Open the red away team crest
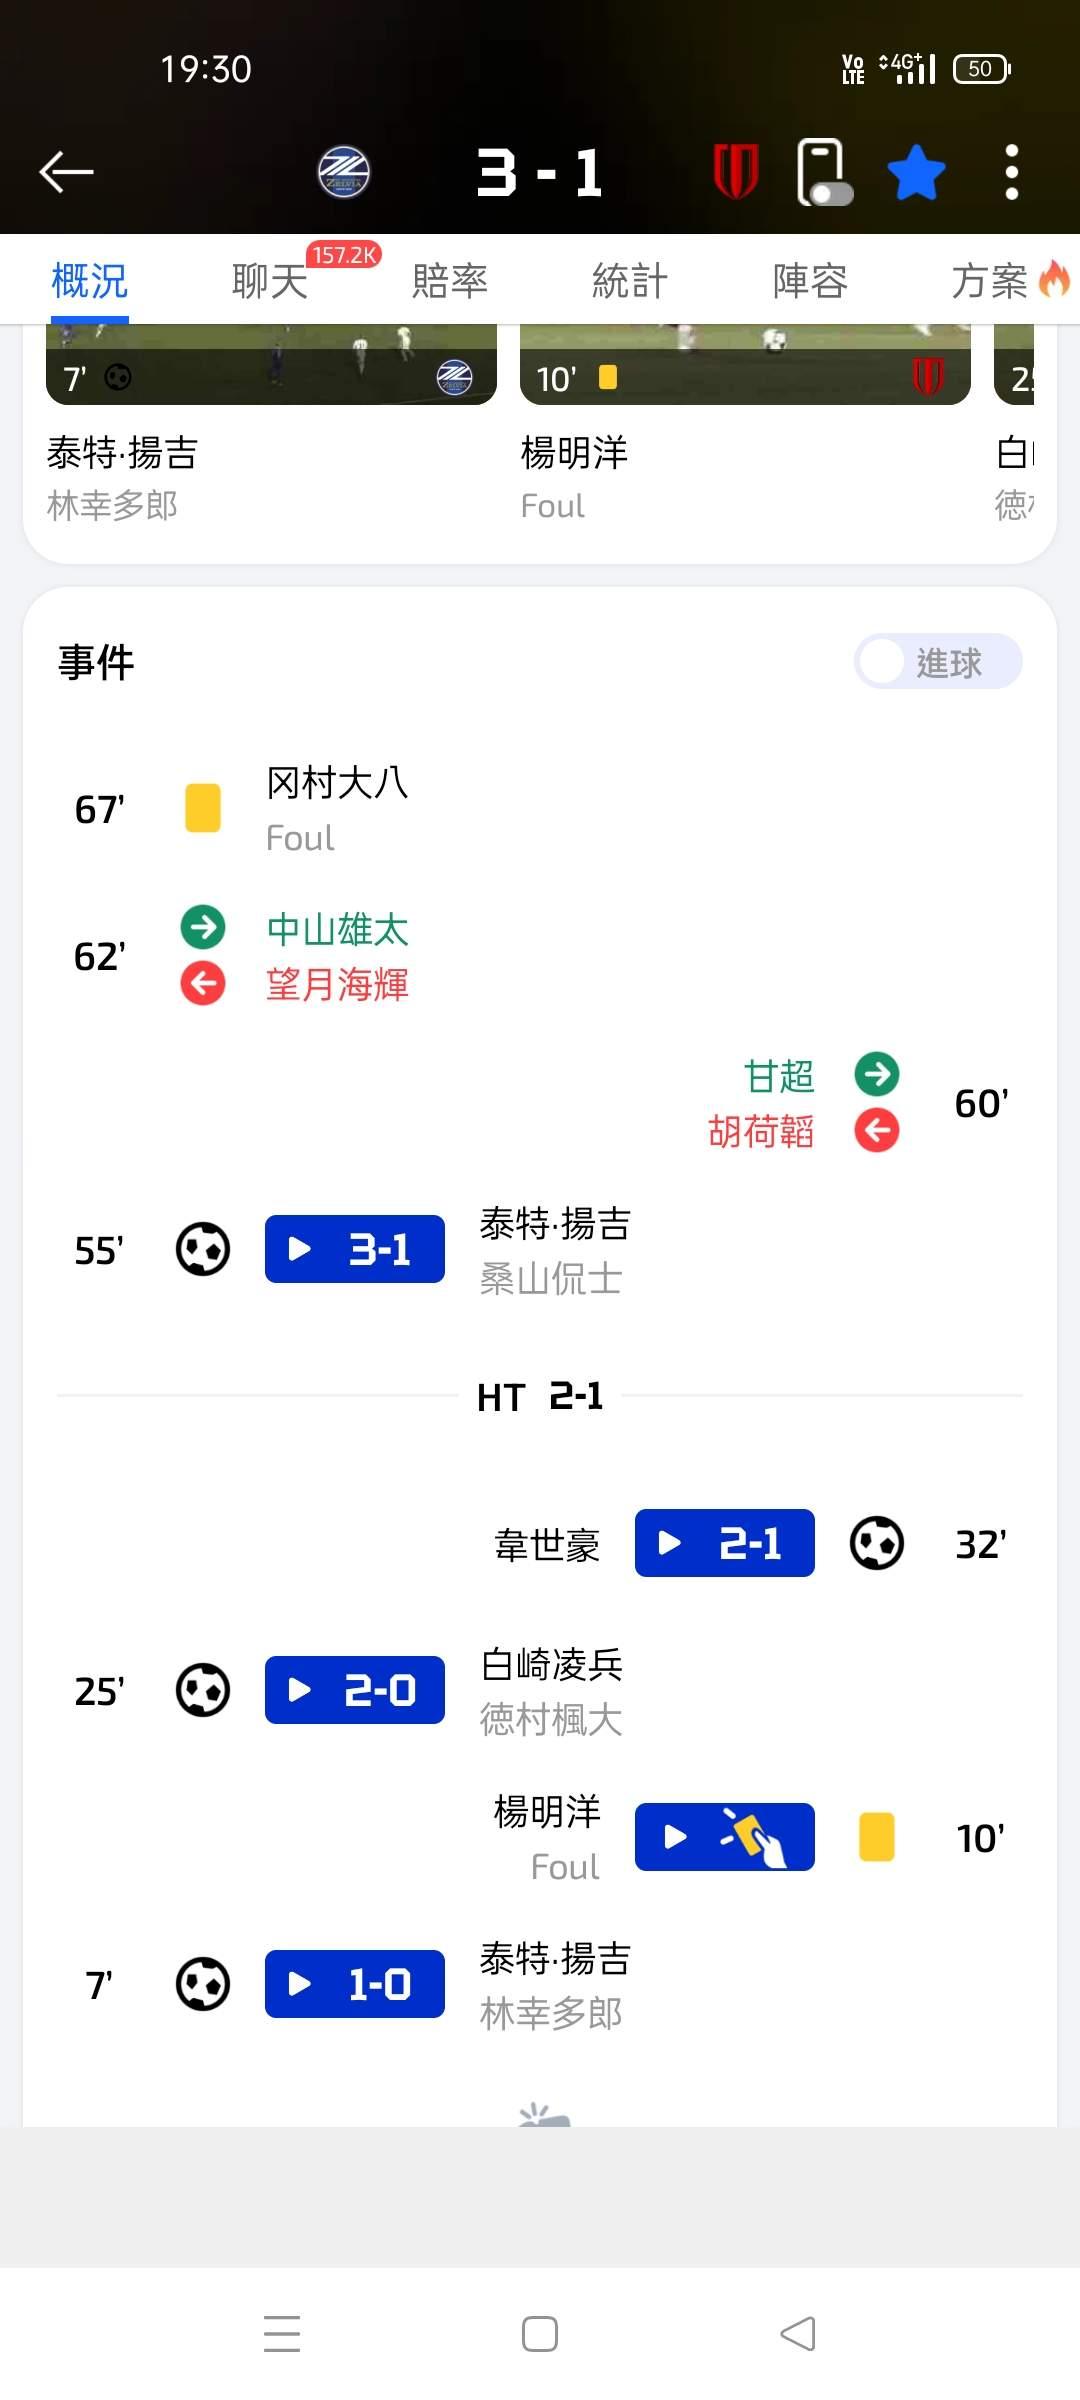Image resolution: width=1080 pixels, height=2400 pixels. [x=736, y=171]
